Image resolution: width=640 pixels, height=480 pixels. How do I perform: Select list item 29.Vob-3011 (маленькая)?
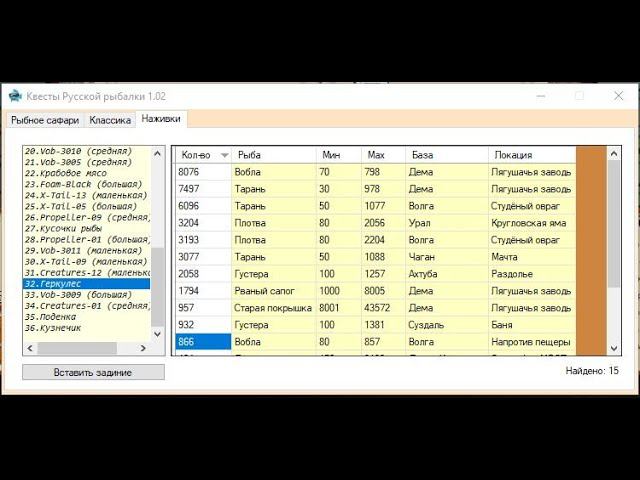(87, 250)
